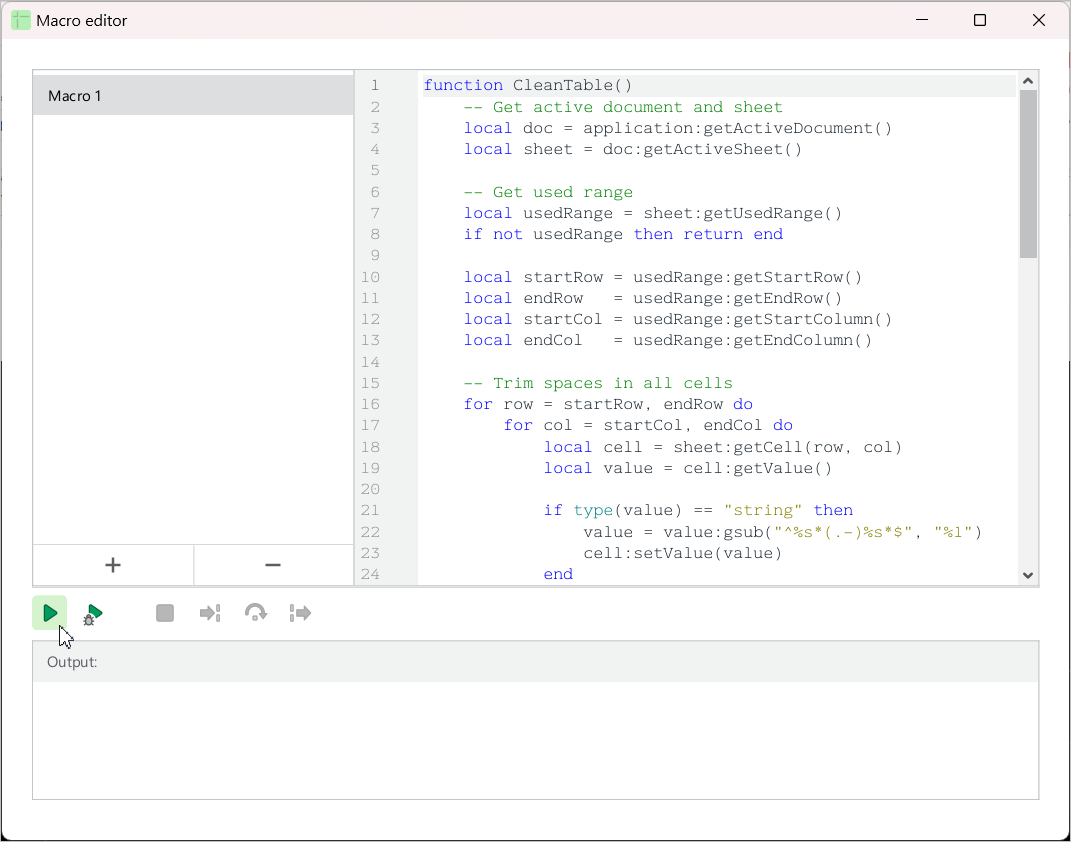Click the comment '-- Trim spaces in all cells'

pos(598,383)
